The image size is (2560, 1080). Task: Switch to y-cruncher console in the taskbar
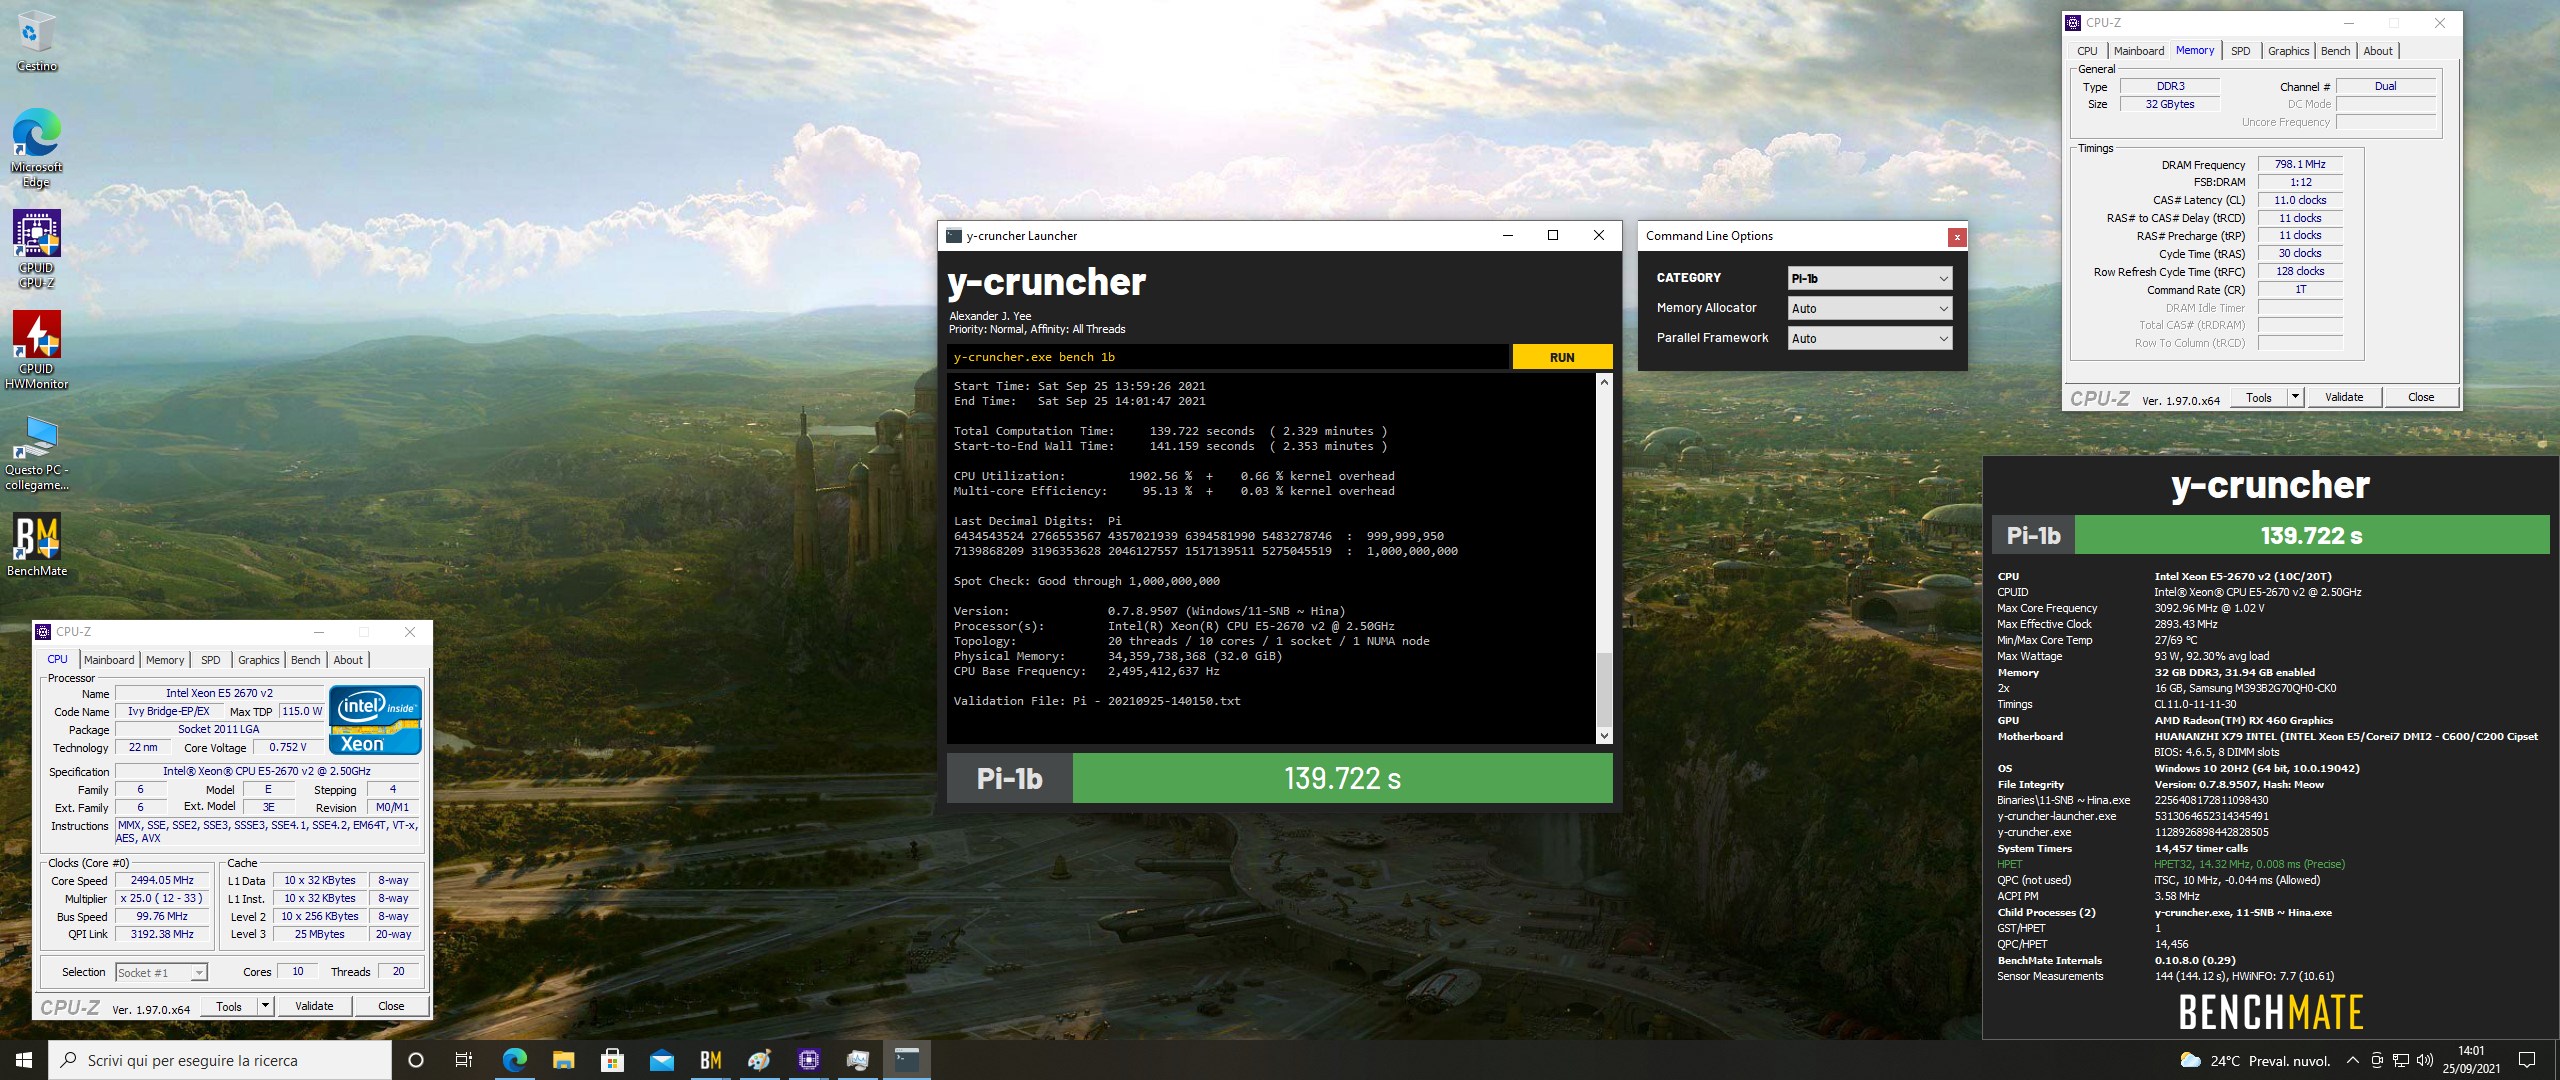click(x=906, y=1060)
